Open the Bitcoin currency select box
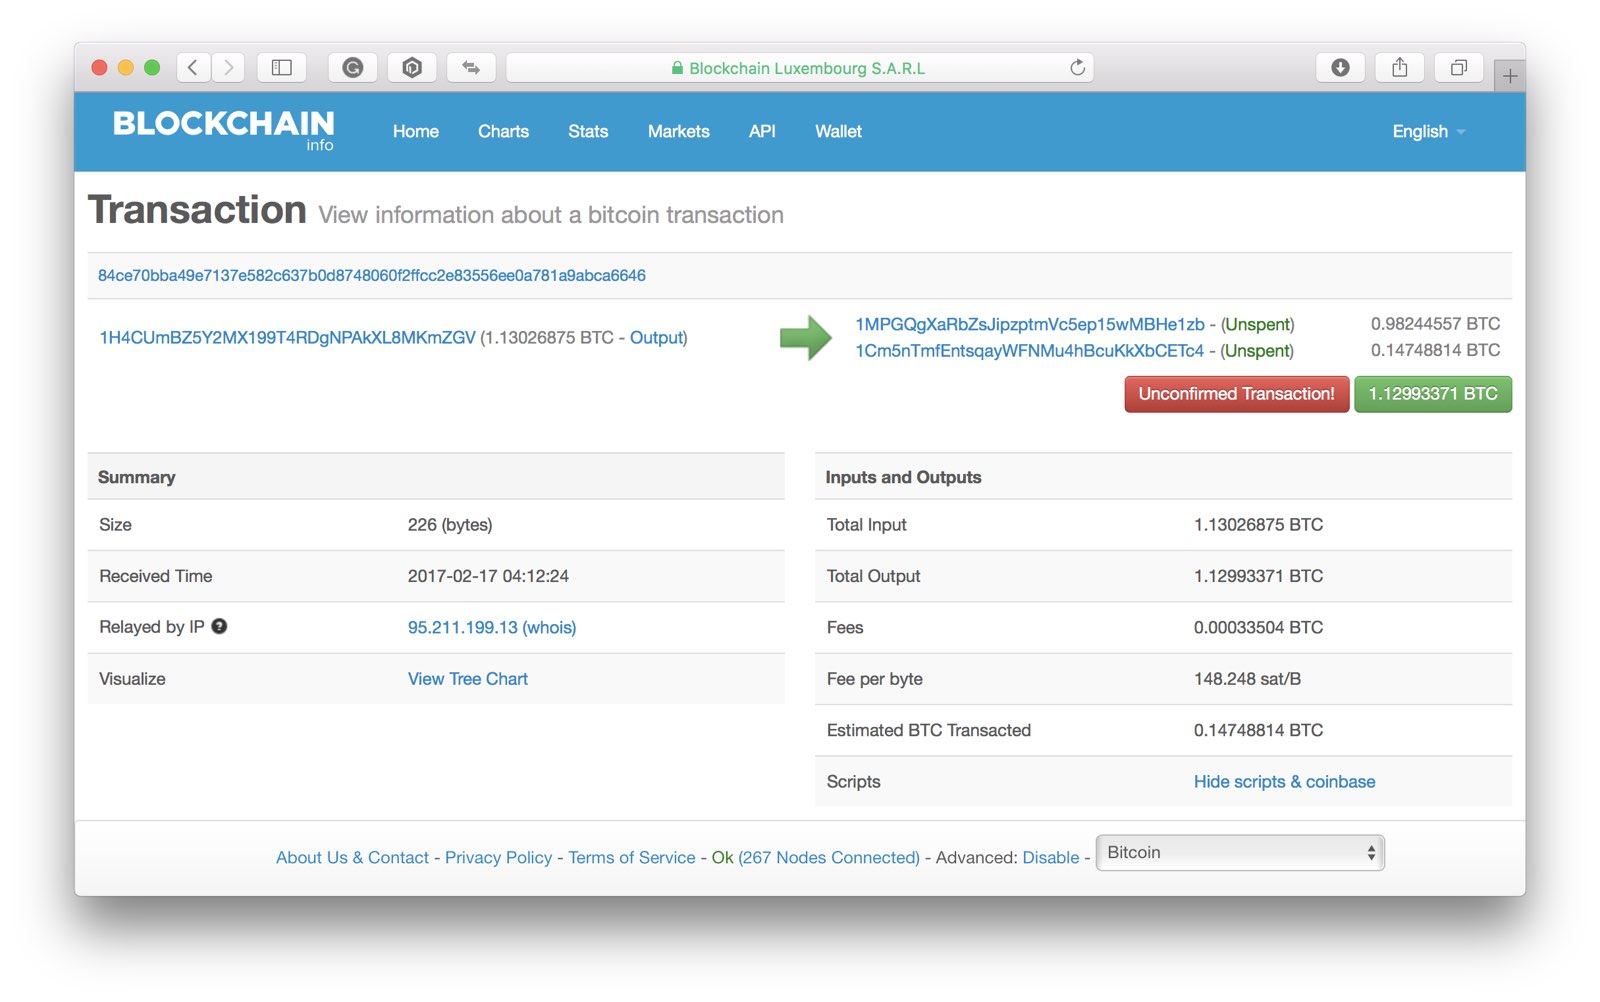The image size is (1600, 1002). coord(1240,853)
